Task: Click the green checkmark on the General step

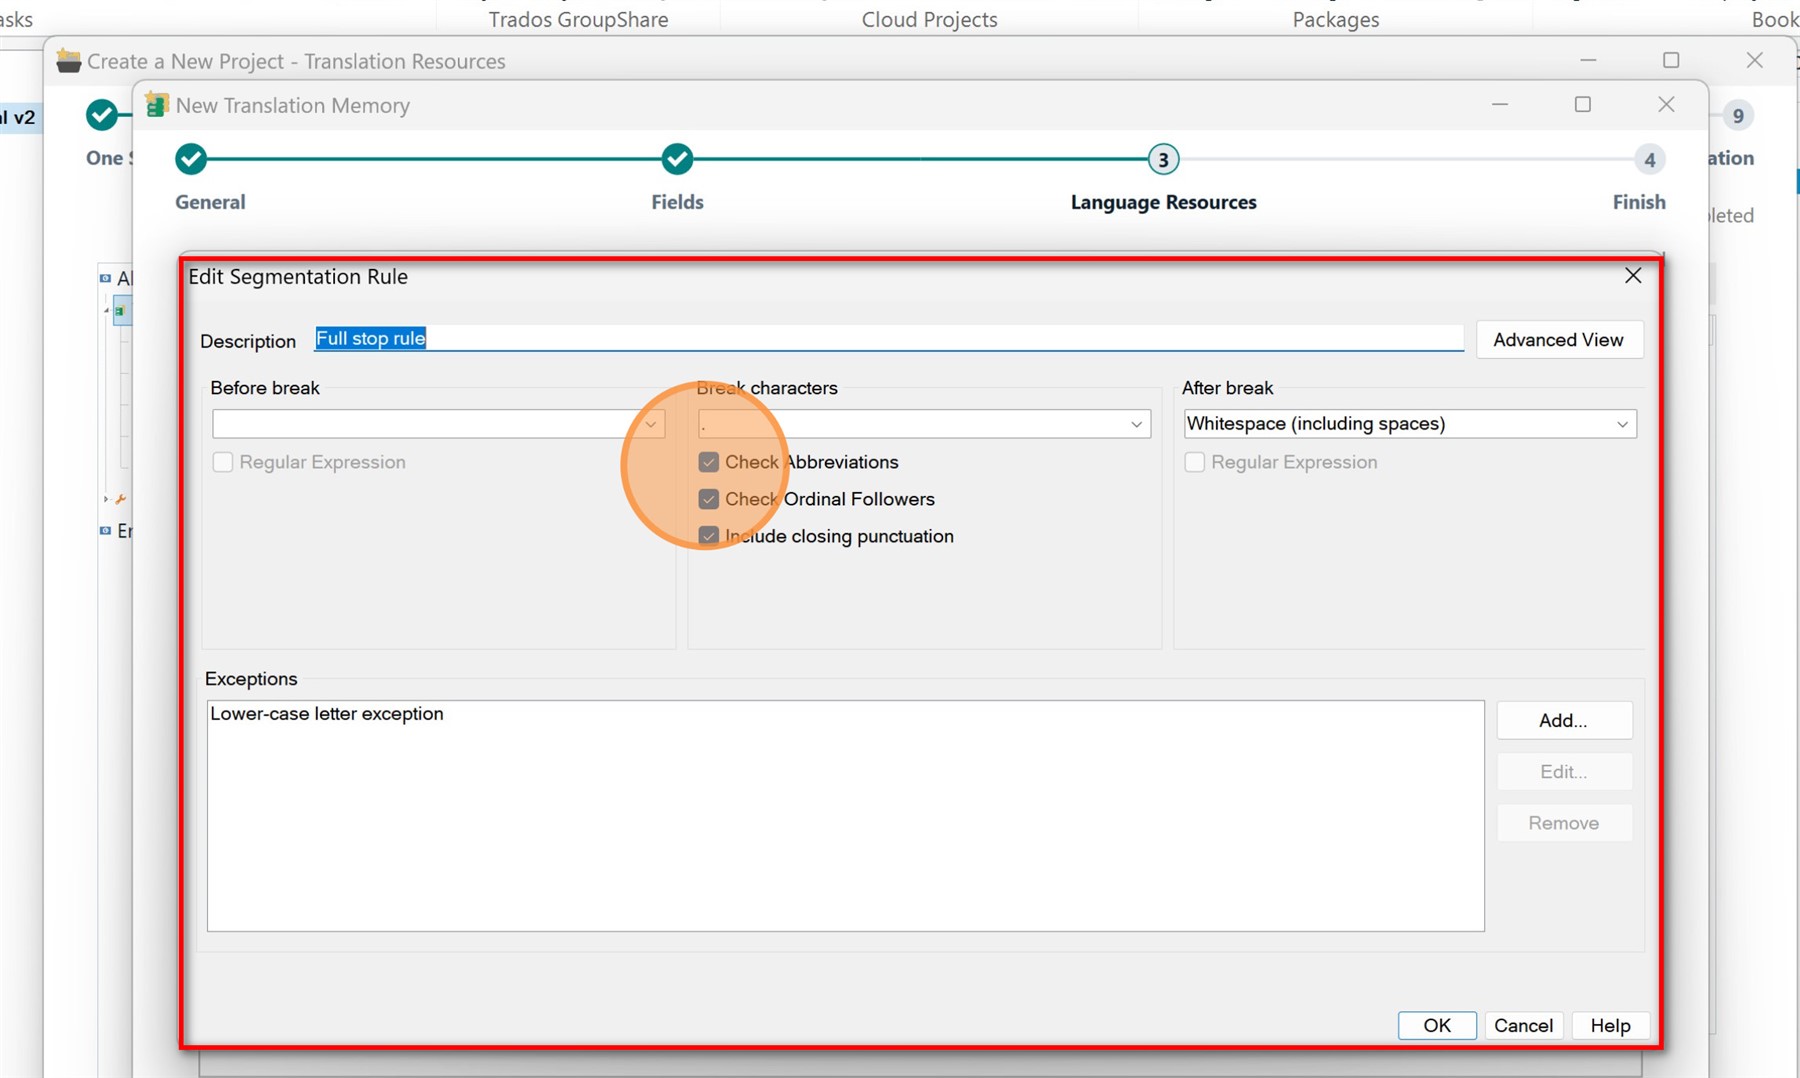Action: (x=190, y=158)
